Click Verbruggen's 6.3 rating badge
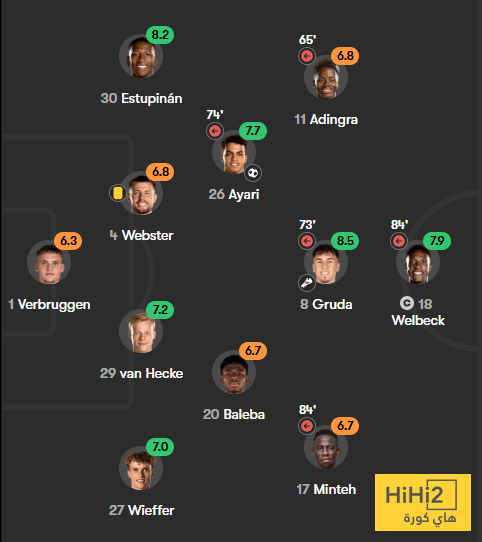482x542 pixels. 68,241
